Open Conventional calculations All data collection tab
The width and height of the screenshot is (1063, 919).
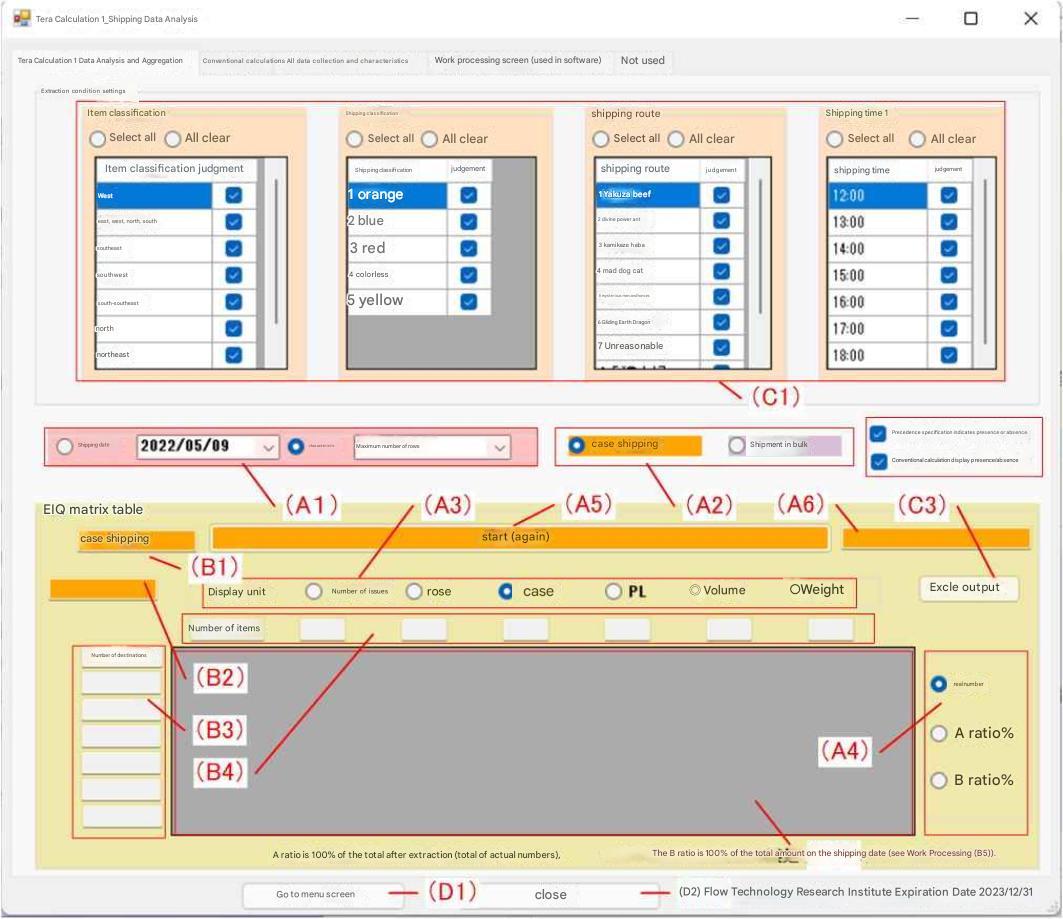click(x=305, y=60)
